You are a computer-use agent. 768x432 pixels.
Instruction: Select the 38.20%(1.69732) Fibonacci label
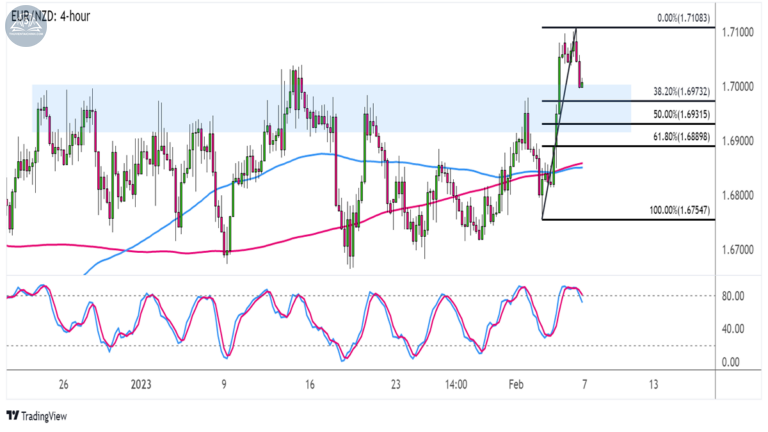click(681, 91)
